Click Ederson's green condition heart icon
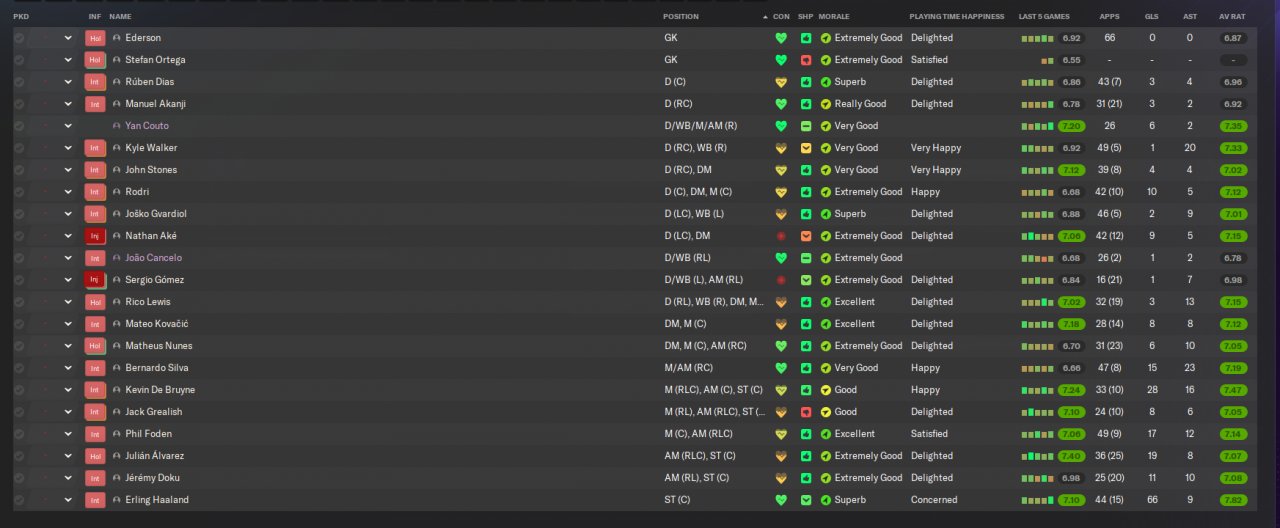1280x528 pixels. point(781,38)
